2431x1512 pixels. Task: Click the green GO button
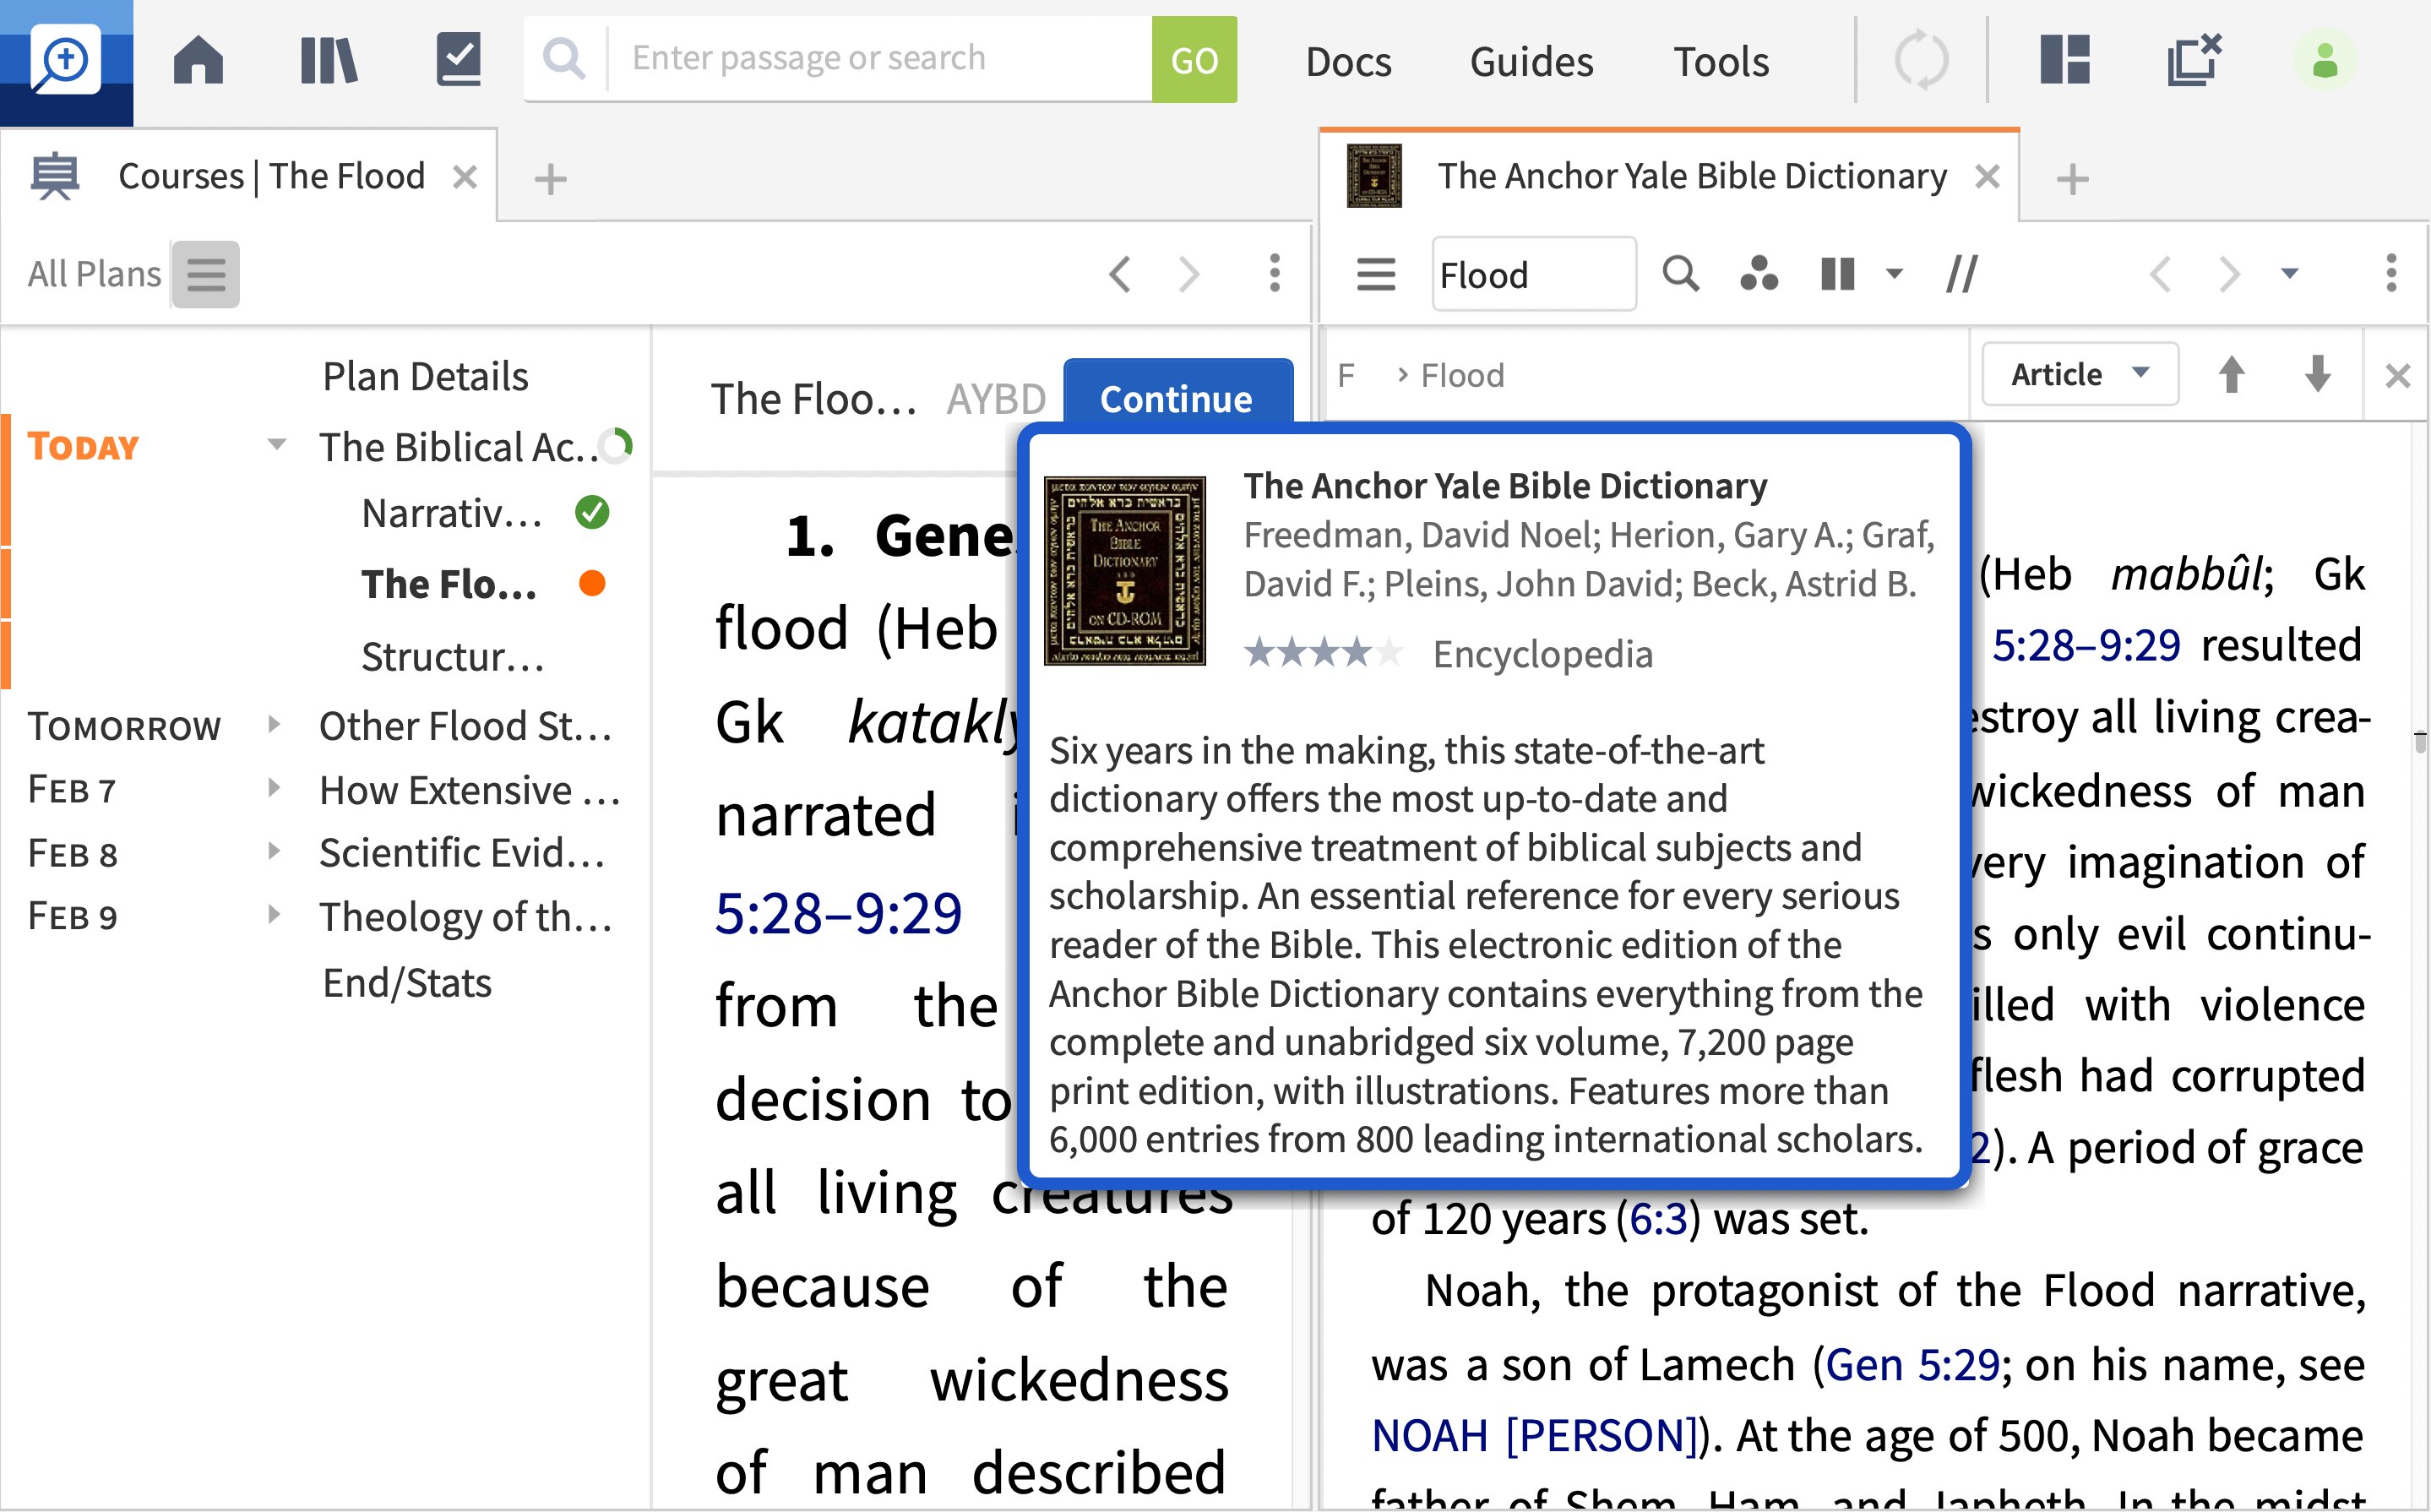pyautogui.click(x=1194, y=60)
